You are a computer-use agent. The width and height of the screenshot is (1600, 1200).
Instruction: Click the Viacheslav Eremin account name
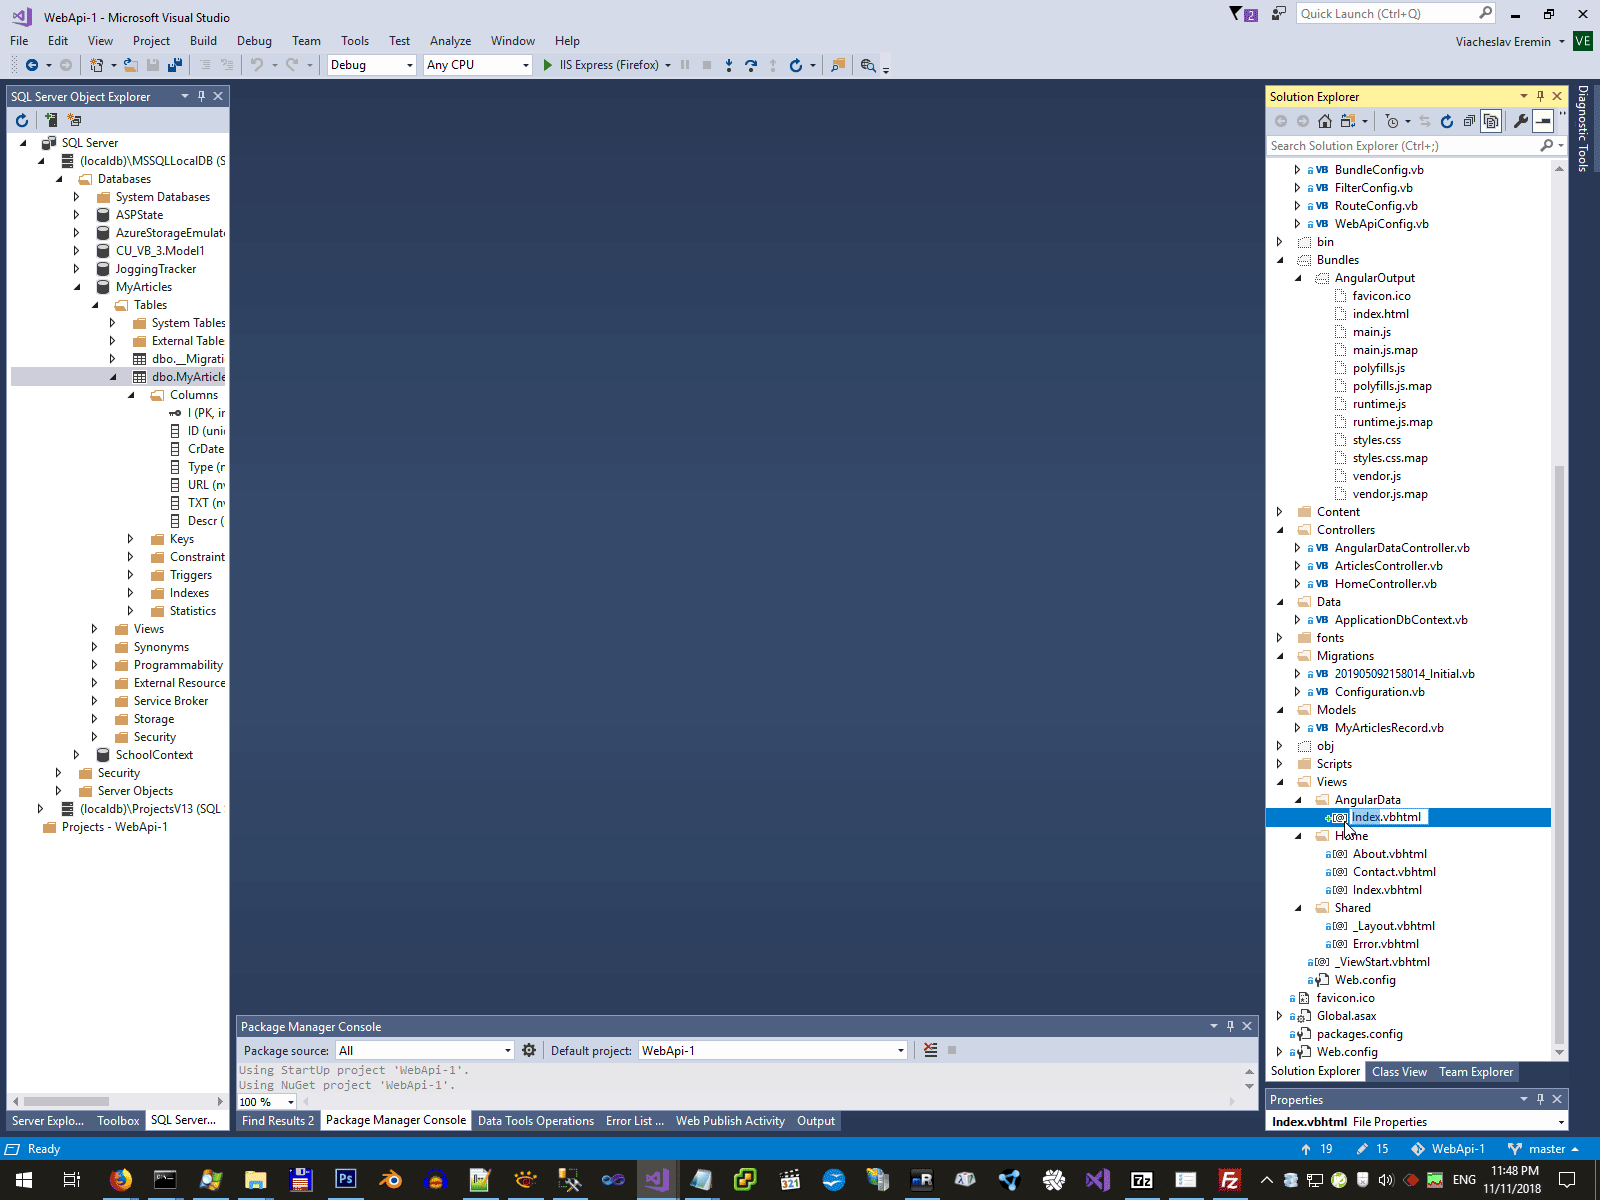pos(1503,42)
